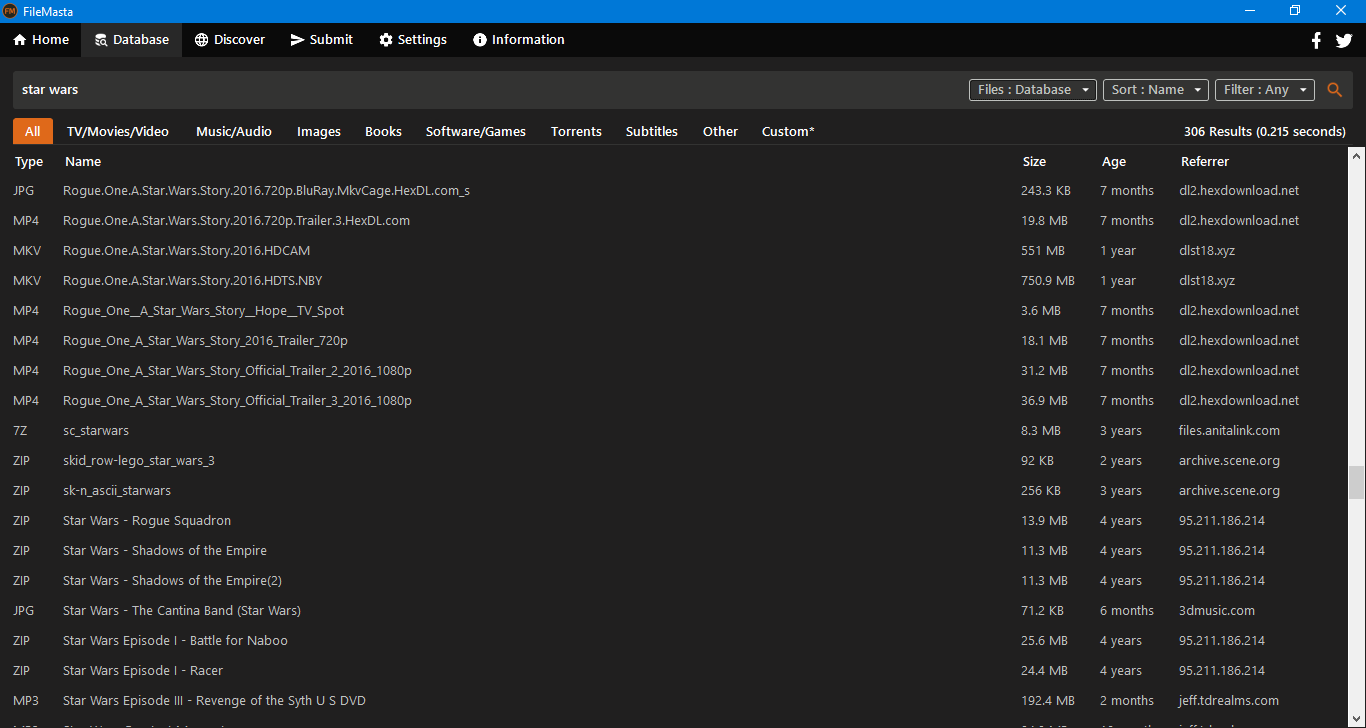The height and width of the screenshot is (728, 1366).
Task: Select Official_Trailer_3_2016_1080p file row
Action: click(x=674, y=401)
